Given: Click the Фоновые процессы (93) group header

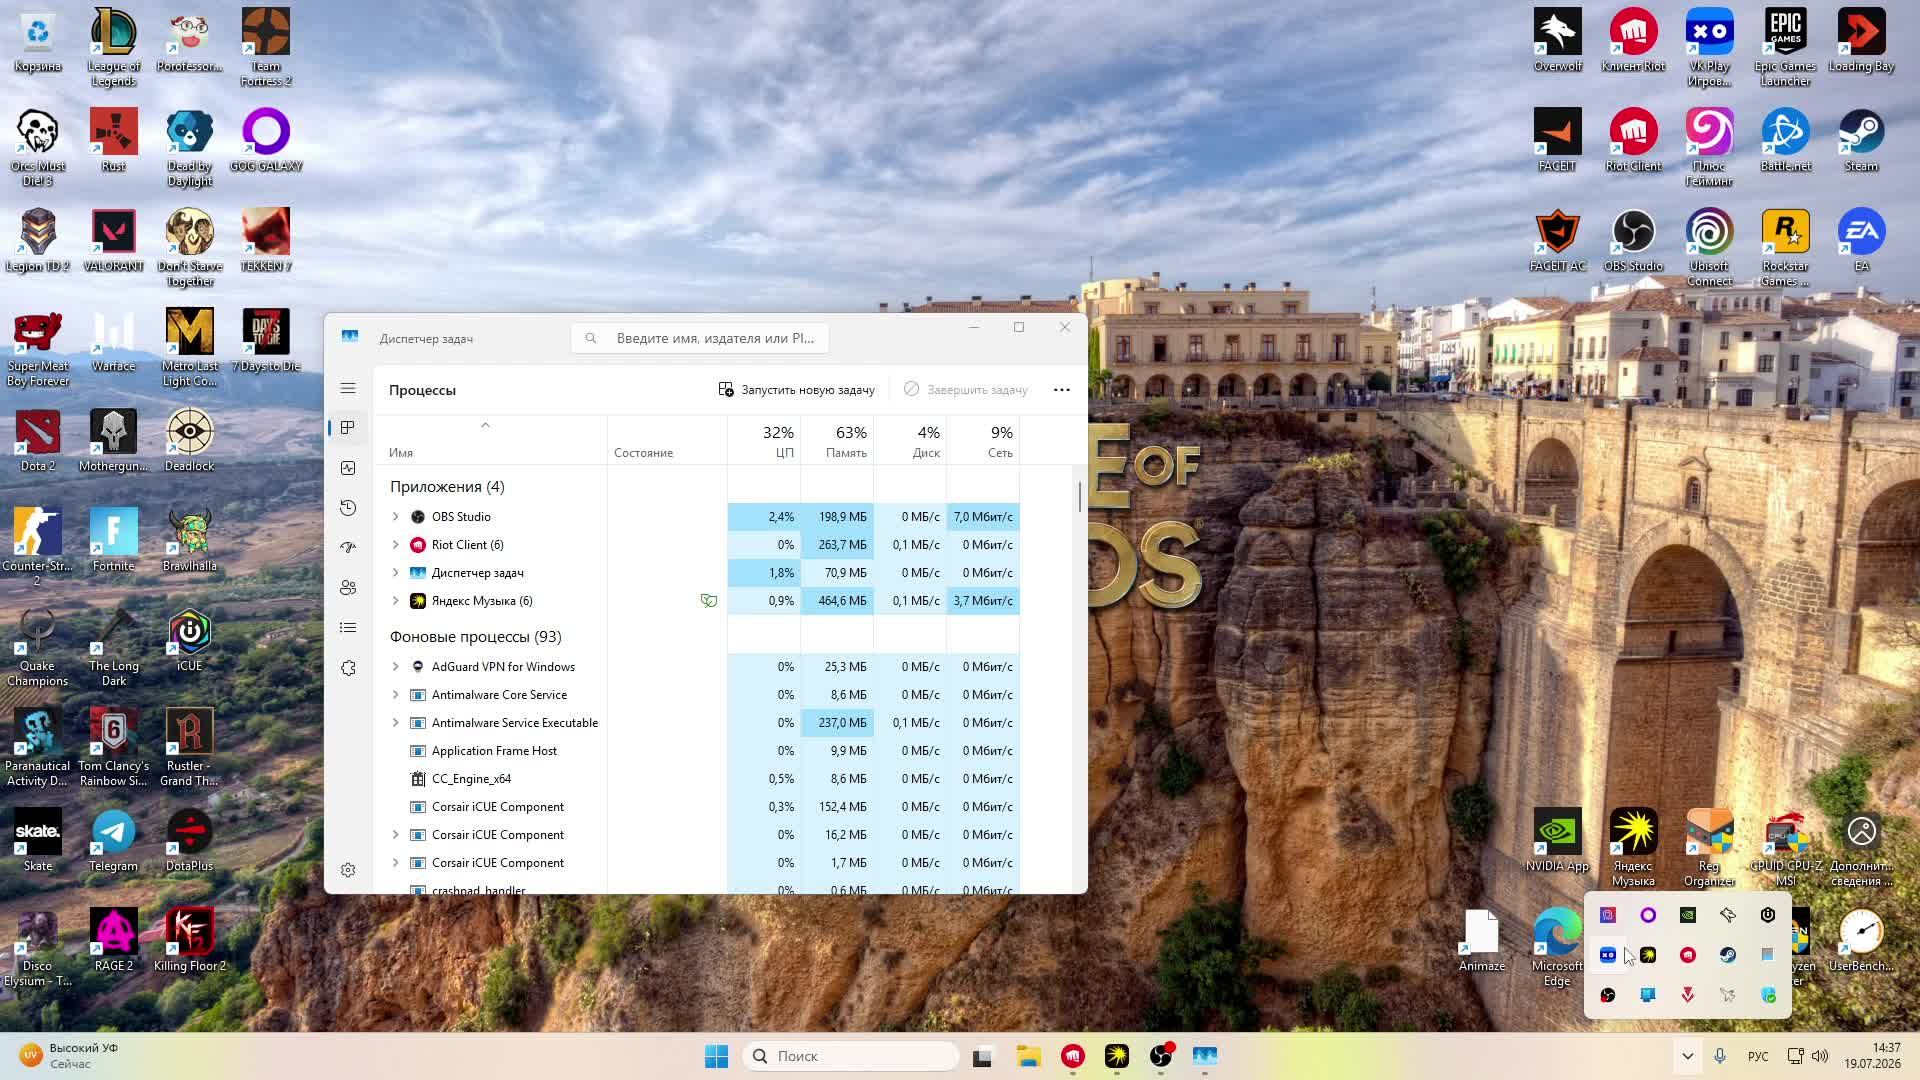Looking at the screenshot, I should coord(475,637).
